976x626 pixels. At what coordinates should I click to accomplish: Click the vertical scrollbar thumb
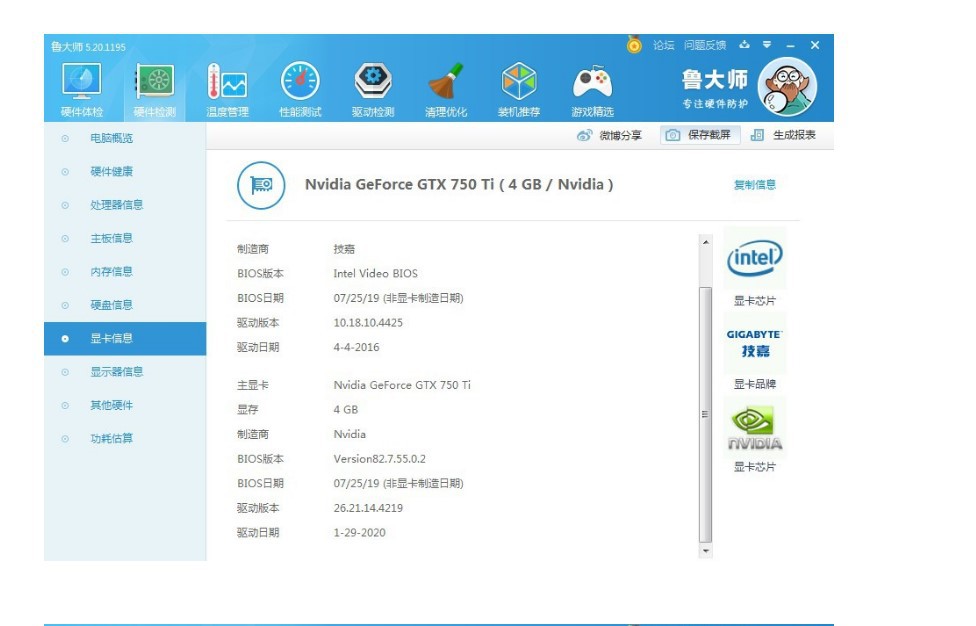[x=705, y=414]
